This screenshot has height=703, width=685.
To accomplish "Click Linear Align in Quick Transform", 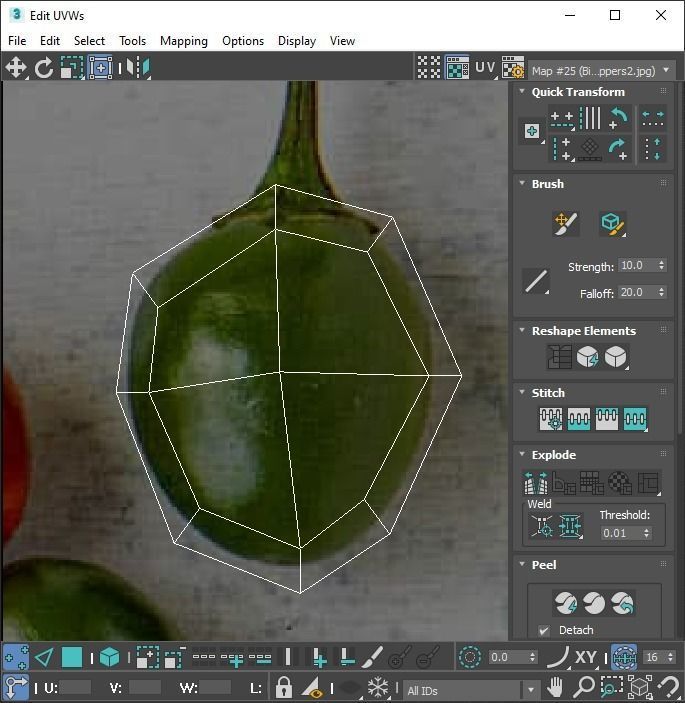I will click(590, 118).
